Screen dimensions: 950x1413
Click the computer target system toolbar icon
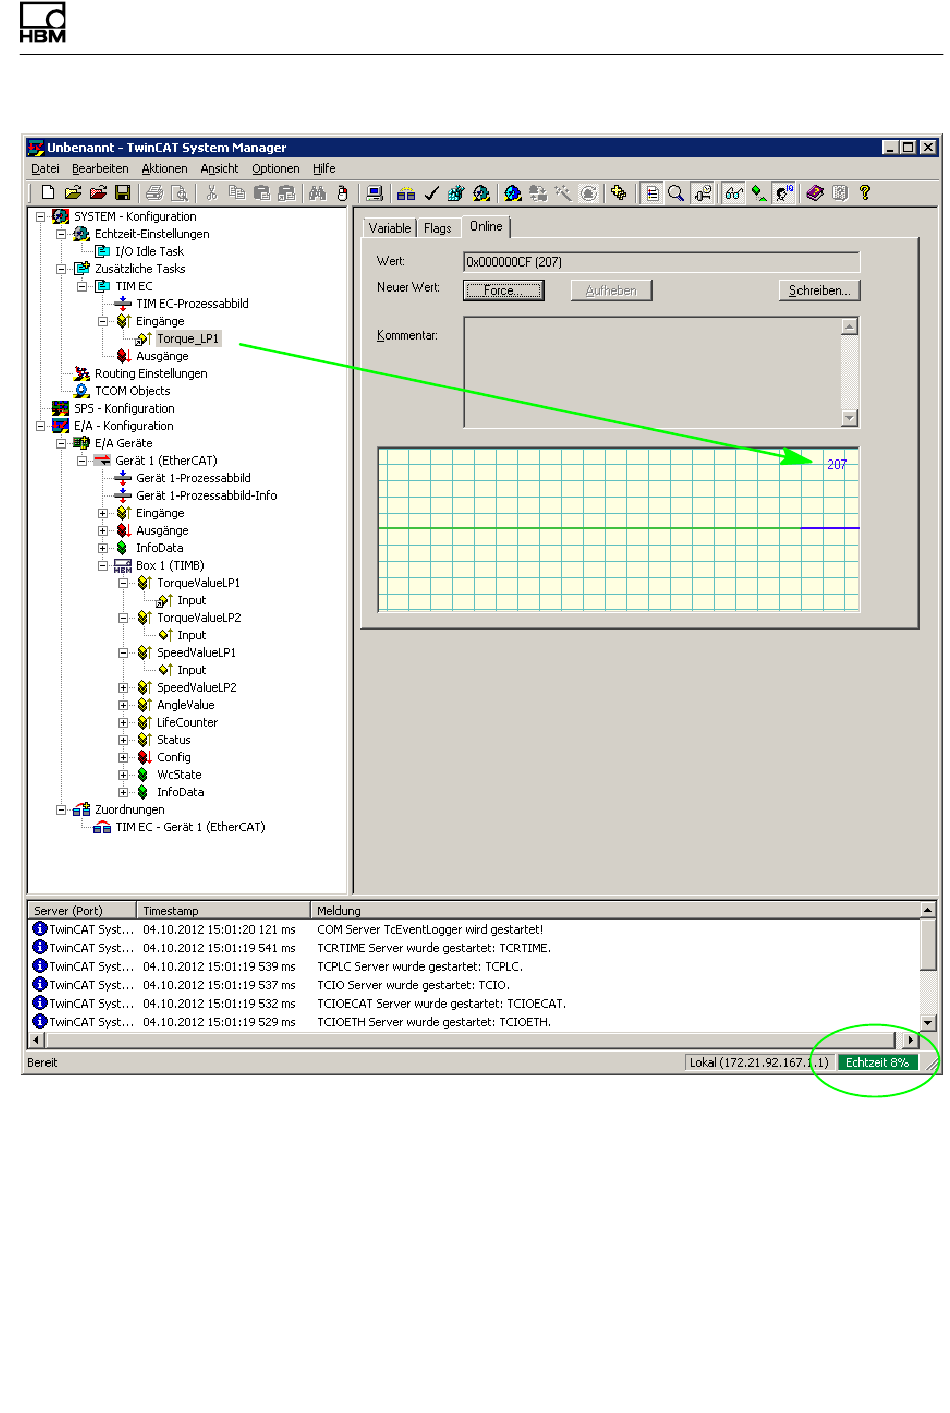point(375,193)
